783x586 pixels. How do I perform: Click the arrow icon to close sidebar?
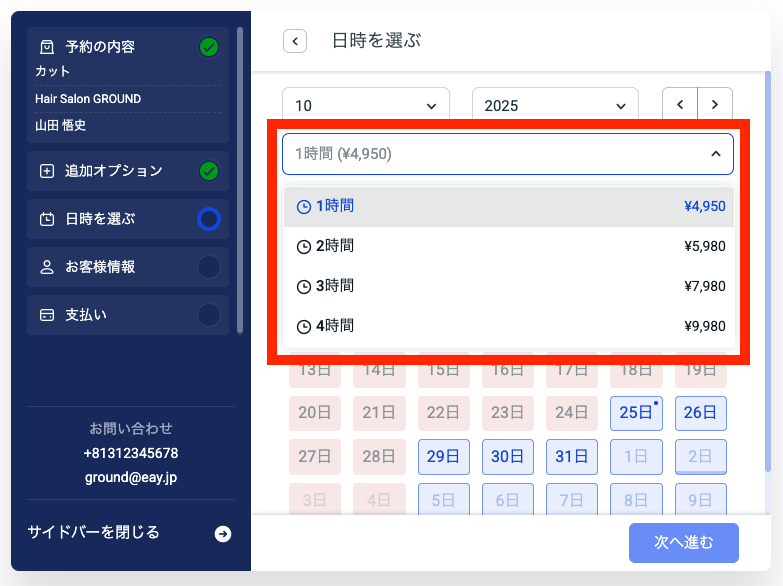[x=223, y=534]
